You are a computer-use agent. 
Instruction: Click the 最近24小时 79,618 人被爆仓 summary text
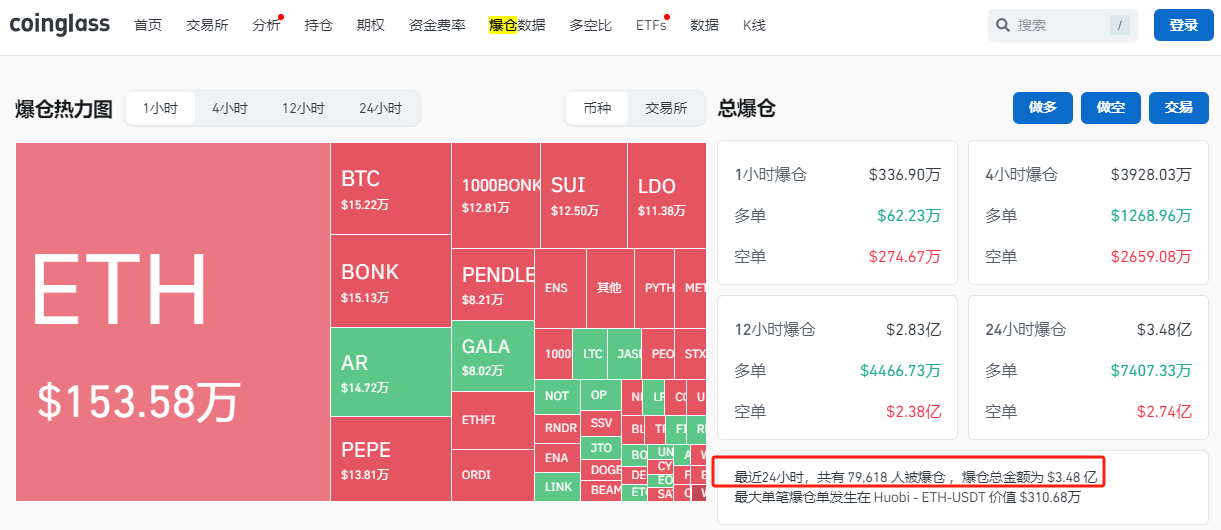tap(916, 476)
